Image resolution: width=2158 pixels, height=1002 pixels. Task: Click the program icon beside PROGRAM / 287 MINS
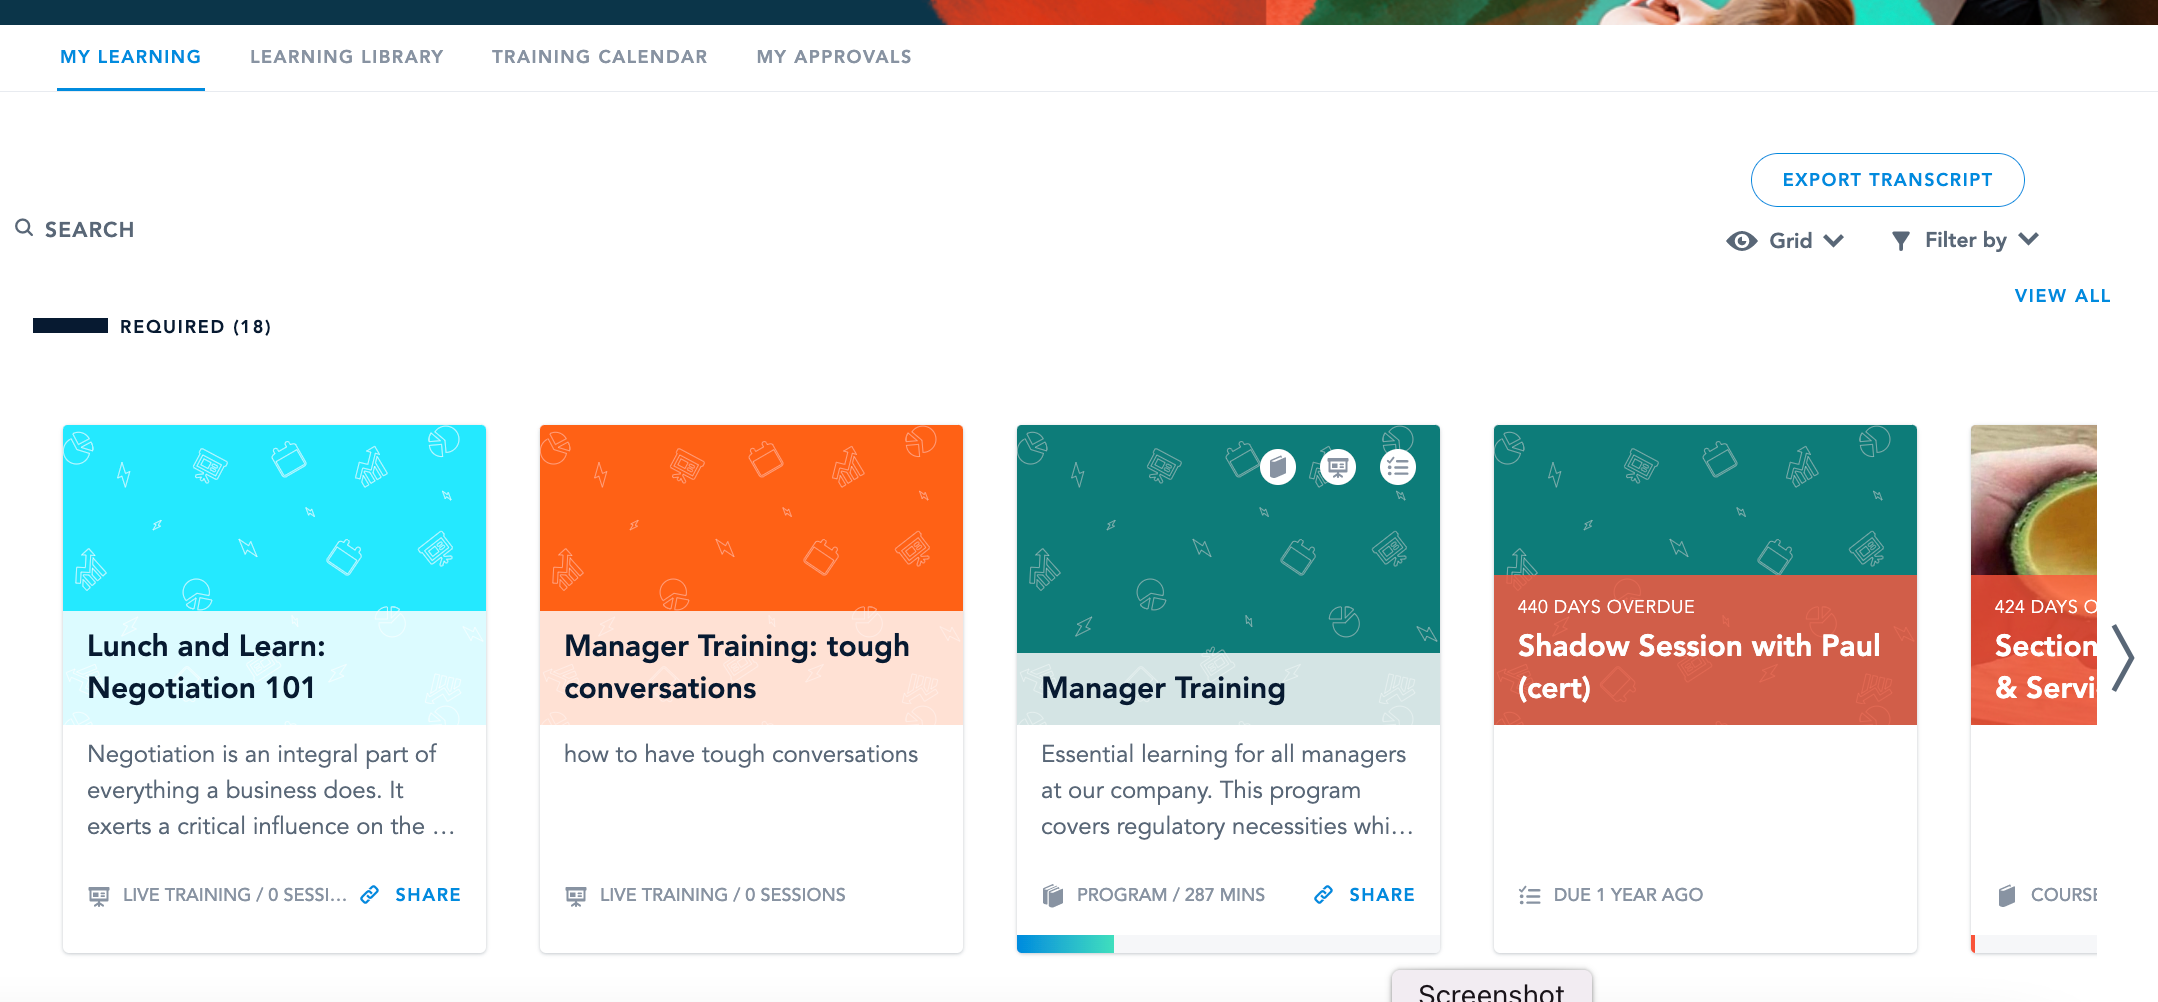[1052, 894]
